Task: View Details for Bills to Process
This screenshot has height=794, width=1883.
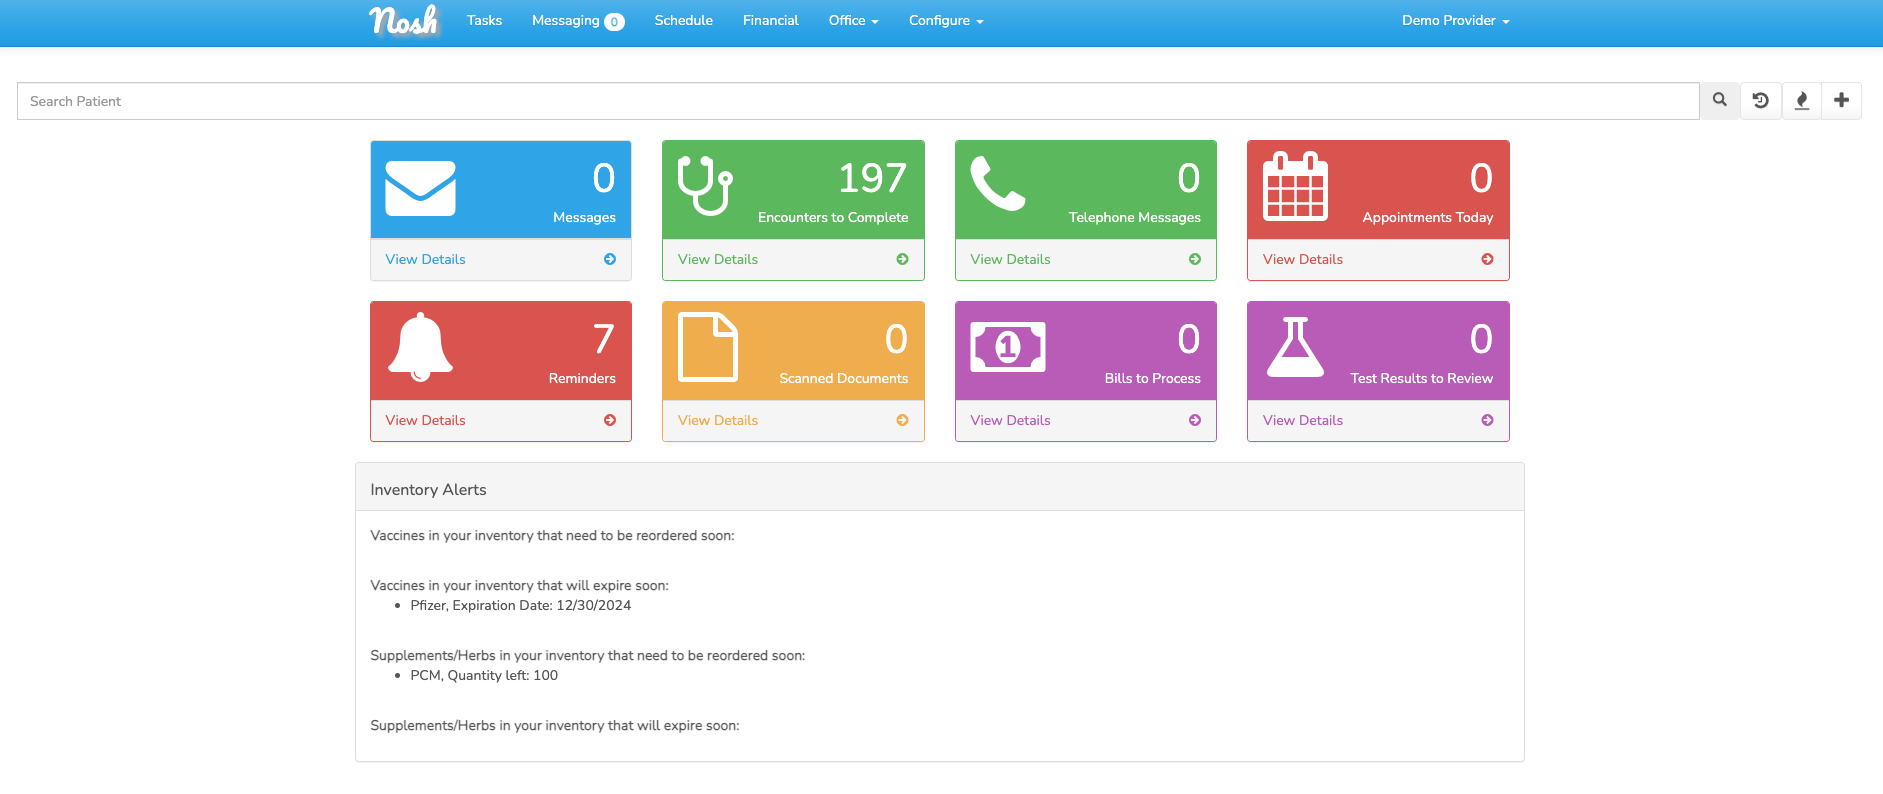Action: (x=1085, y=420)
